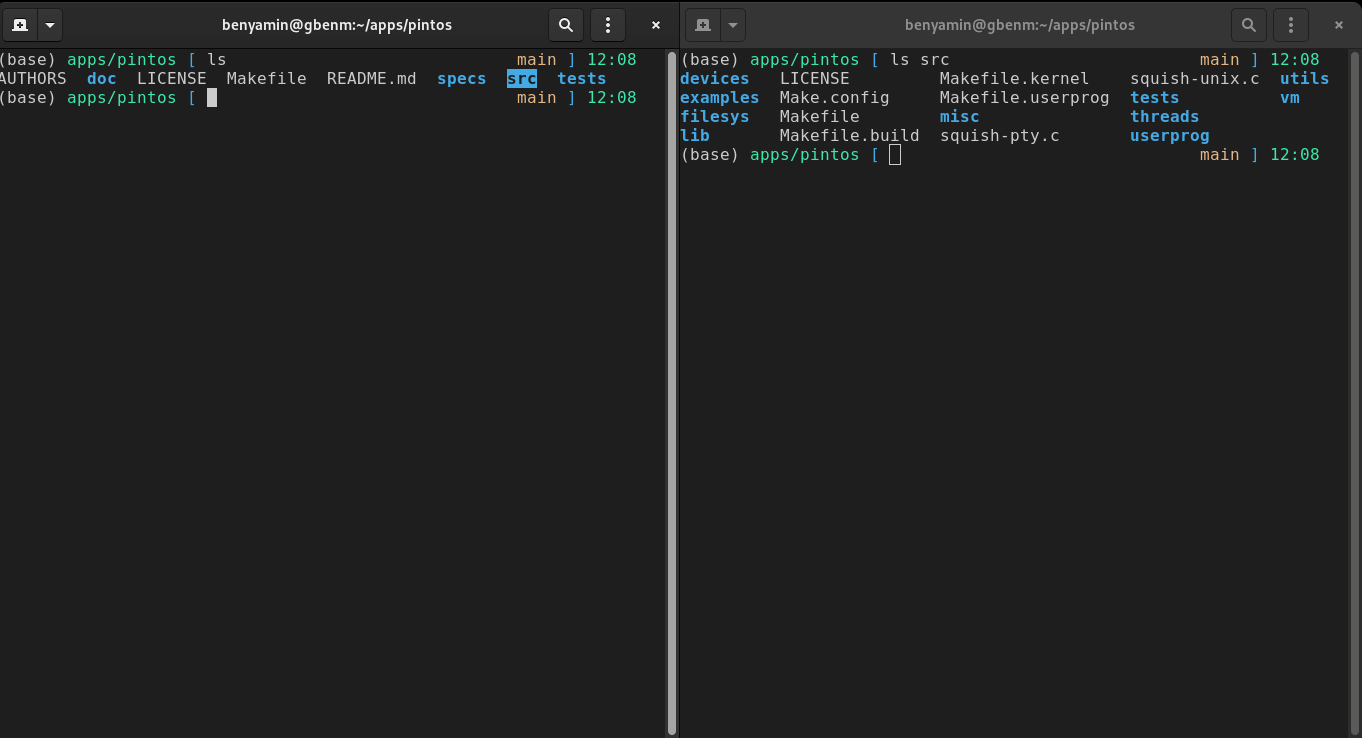
Task: Click the 'ls src' command in right terminal
Action: point(920,59)
